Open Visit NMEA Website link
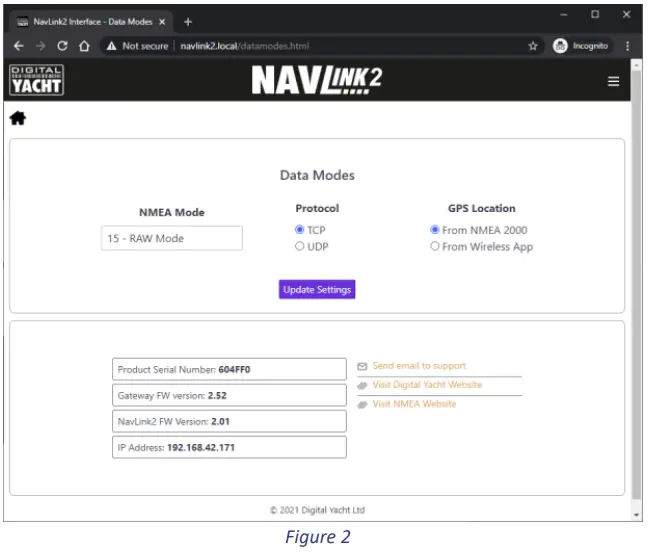Viewport: 648px width, 559px height. (x=415, y=404)
